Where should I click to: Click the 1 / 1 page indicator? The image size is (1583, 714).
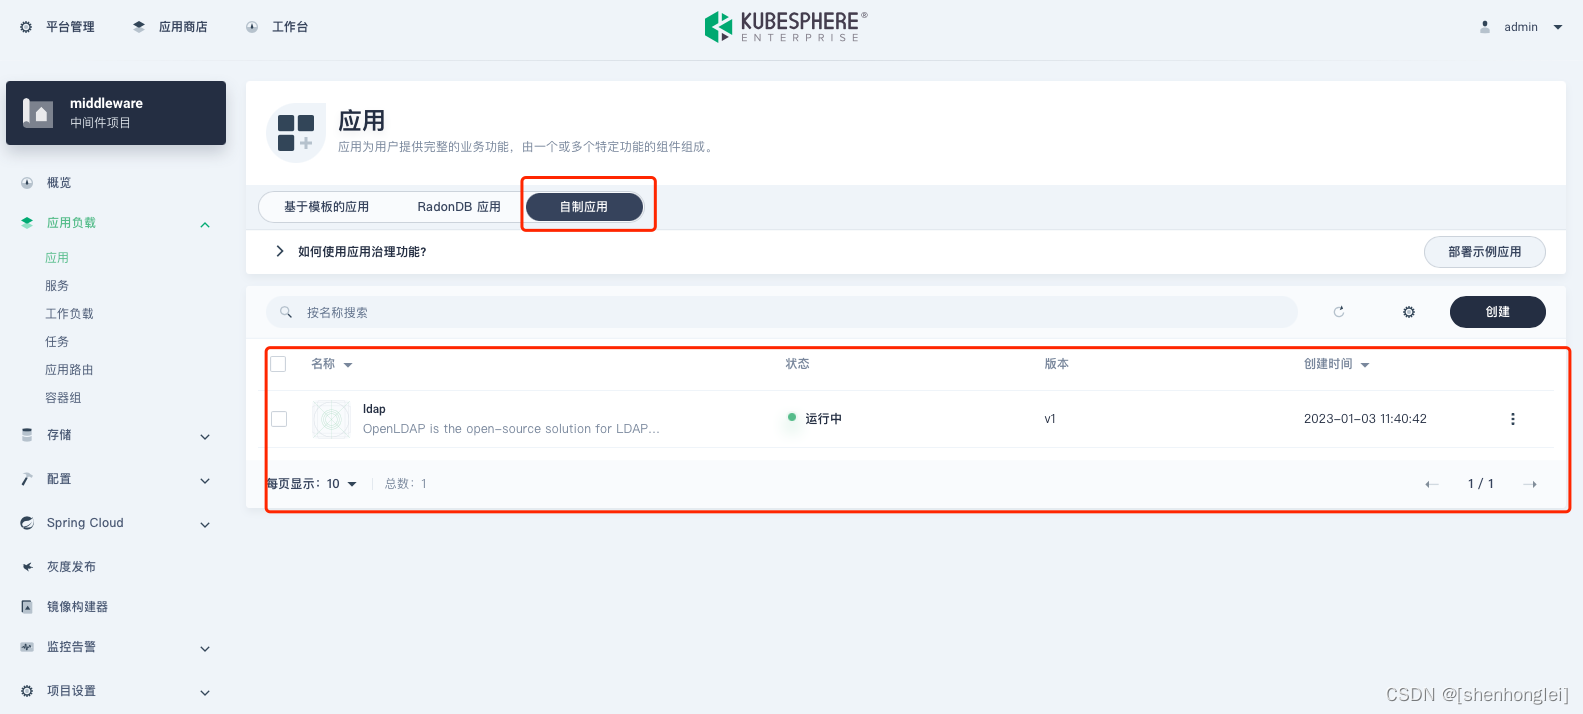1481,484
